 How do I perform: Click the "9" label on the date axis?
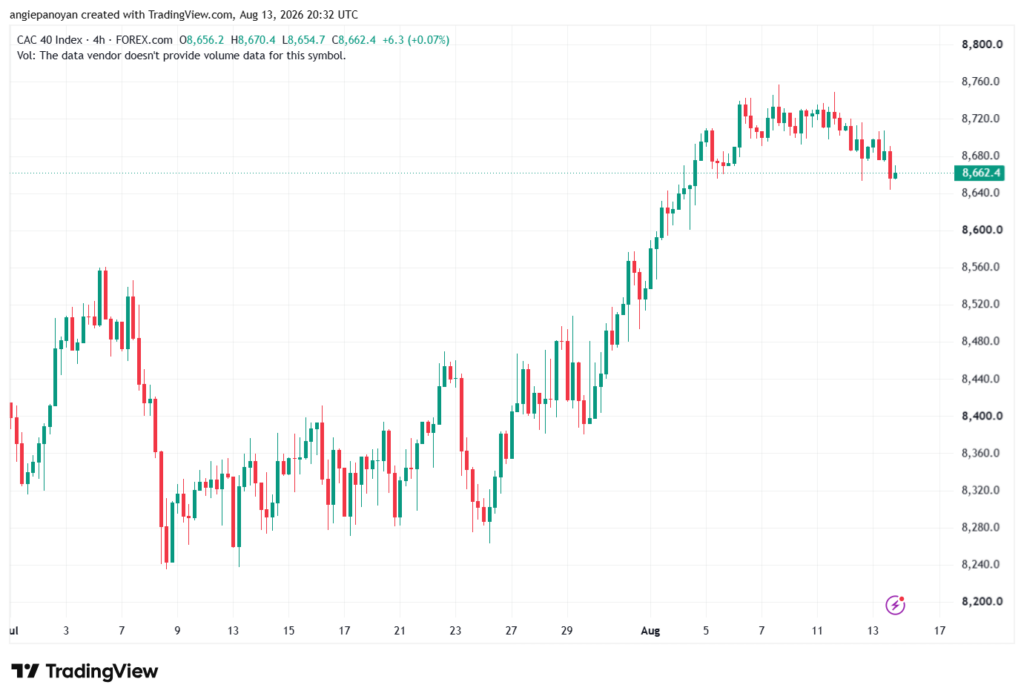coord(178,630)
